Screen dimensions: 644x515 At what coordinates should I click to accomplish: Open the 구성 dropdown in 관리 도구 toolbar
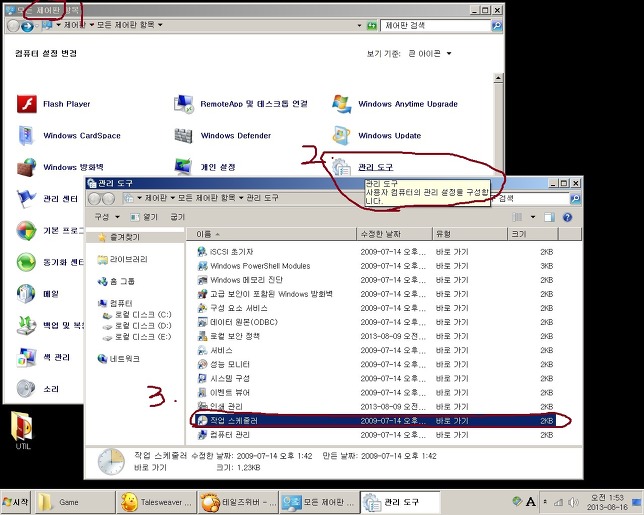click(x=107, y=217)
